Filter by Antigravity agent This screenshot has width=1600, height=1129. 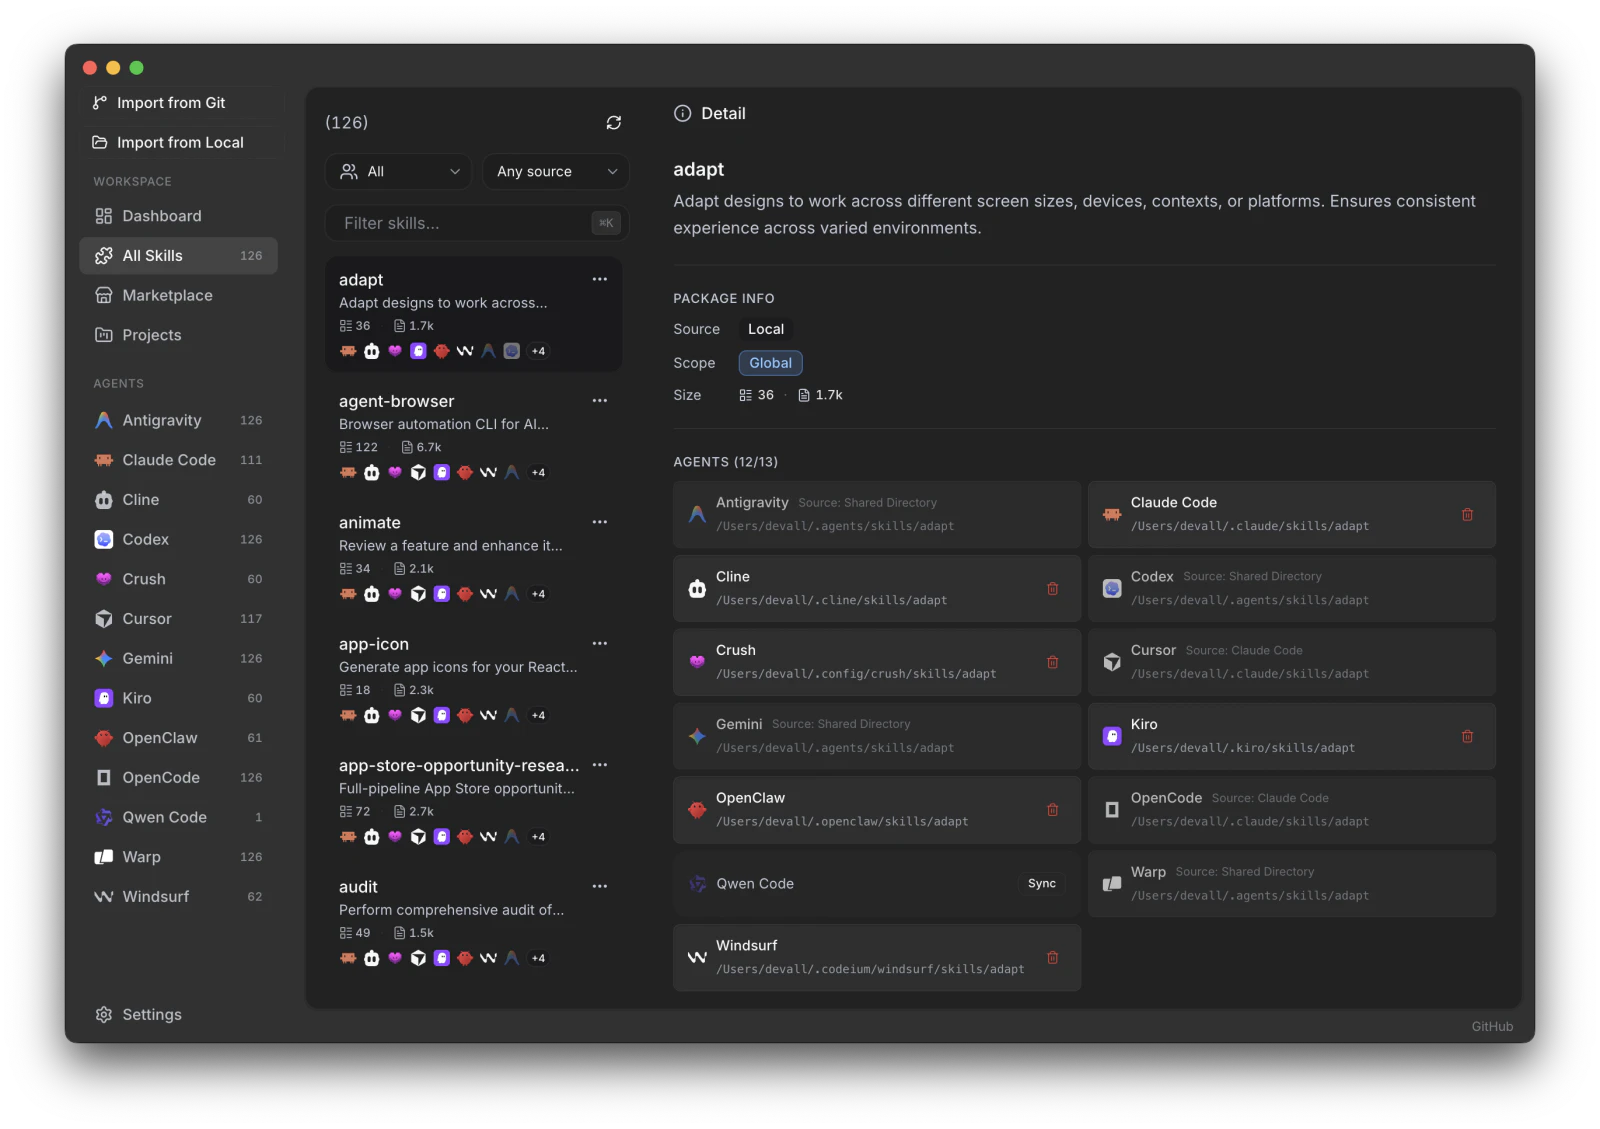click(x=178, y=420)
